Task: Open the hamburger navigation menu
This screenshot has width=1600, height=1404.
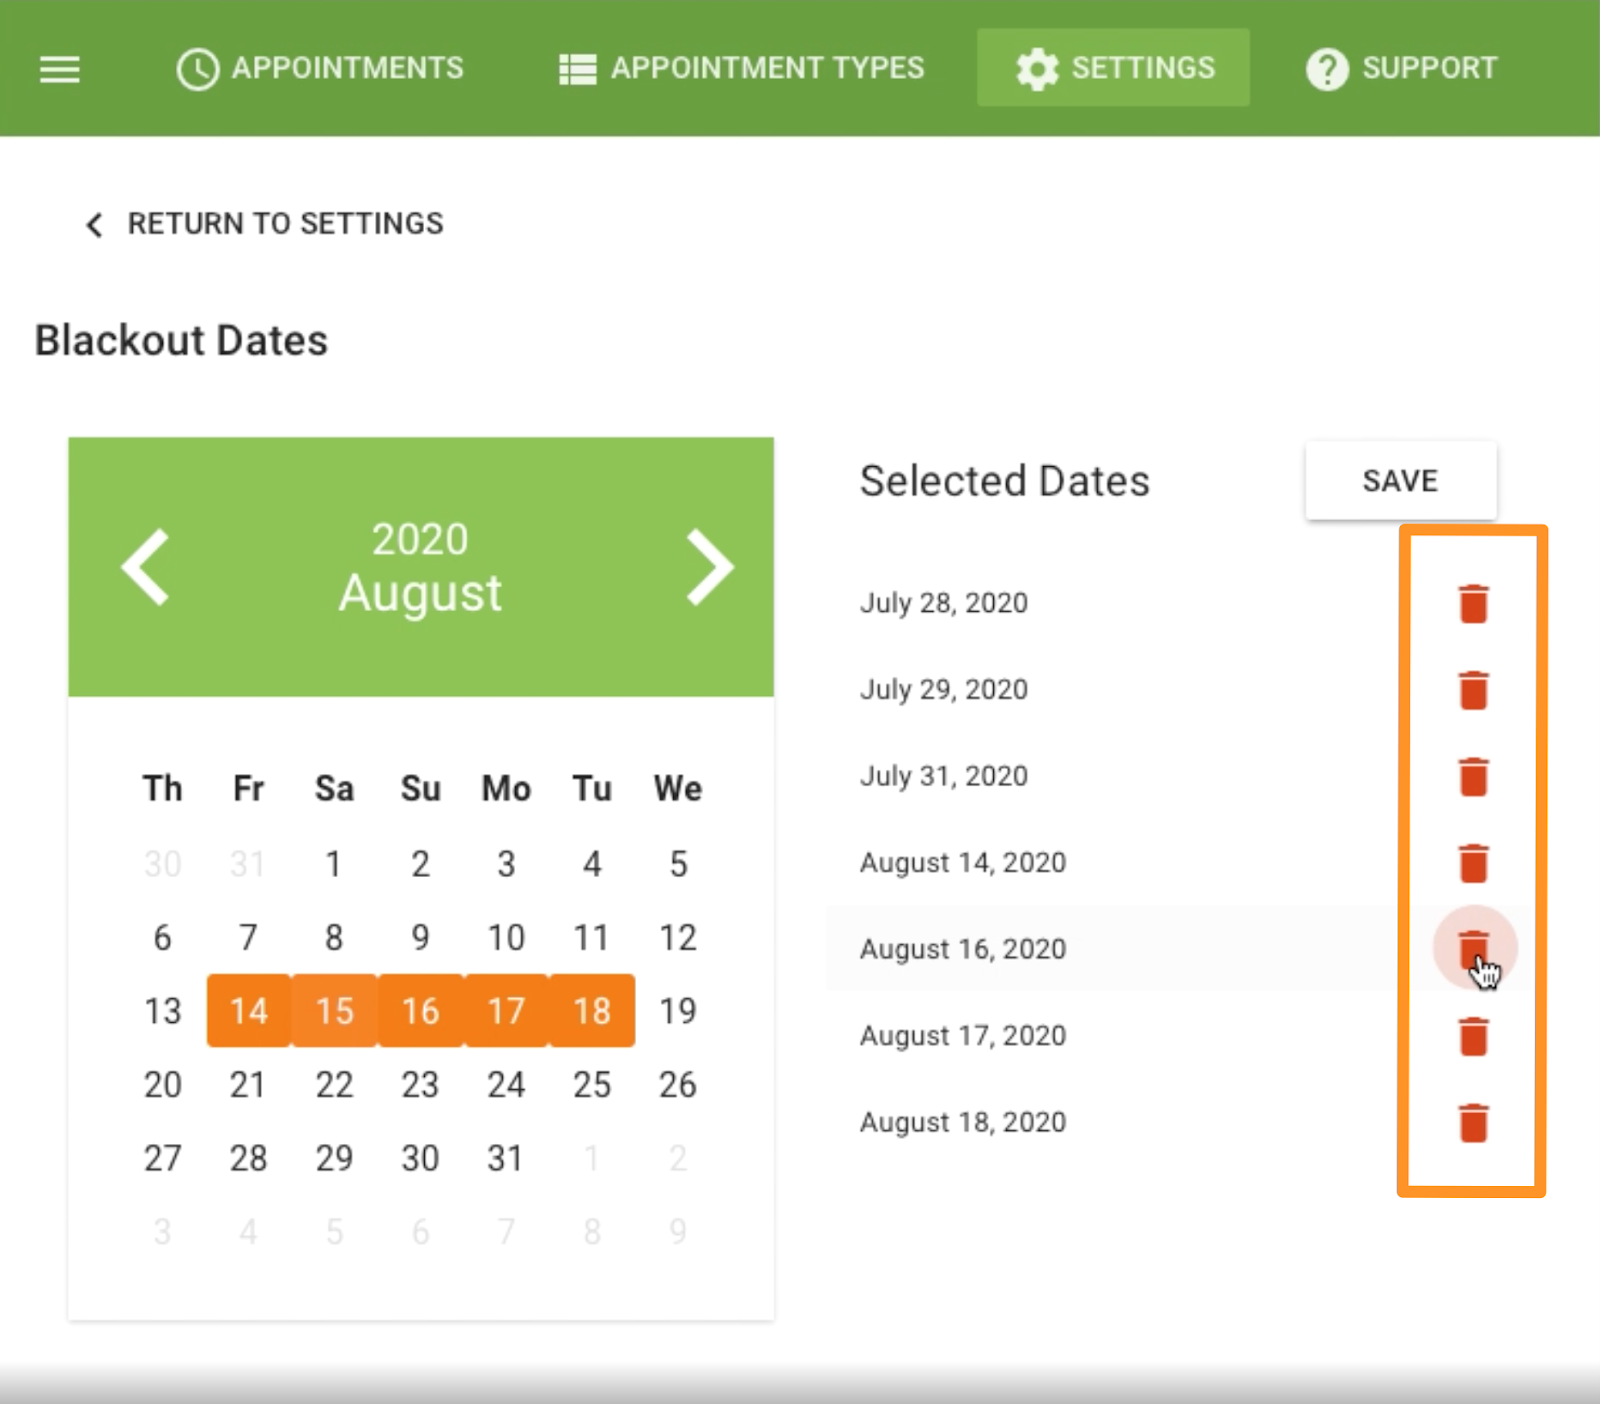Action: (x=59, y=68)
